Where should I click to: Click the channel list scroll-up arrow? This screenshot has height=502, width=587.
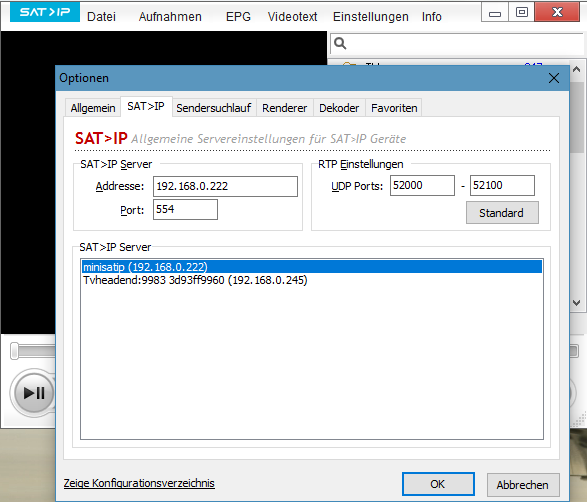point(577,69)
